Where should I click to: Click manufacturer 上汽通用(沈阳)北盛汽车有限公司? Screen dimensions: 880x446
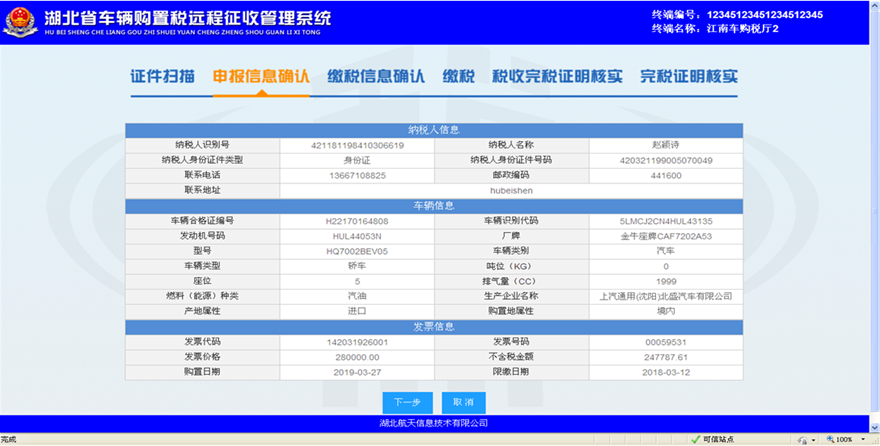click(666, 296)
